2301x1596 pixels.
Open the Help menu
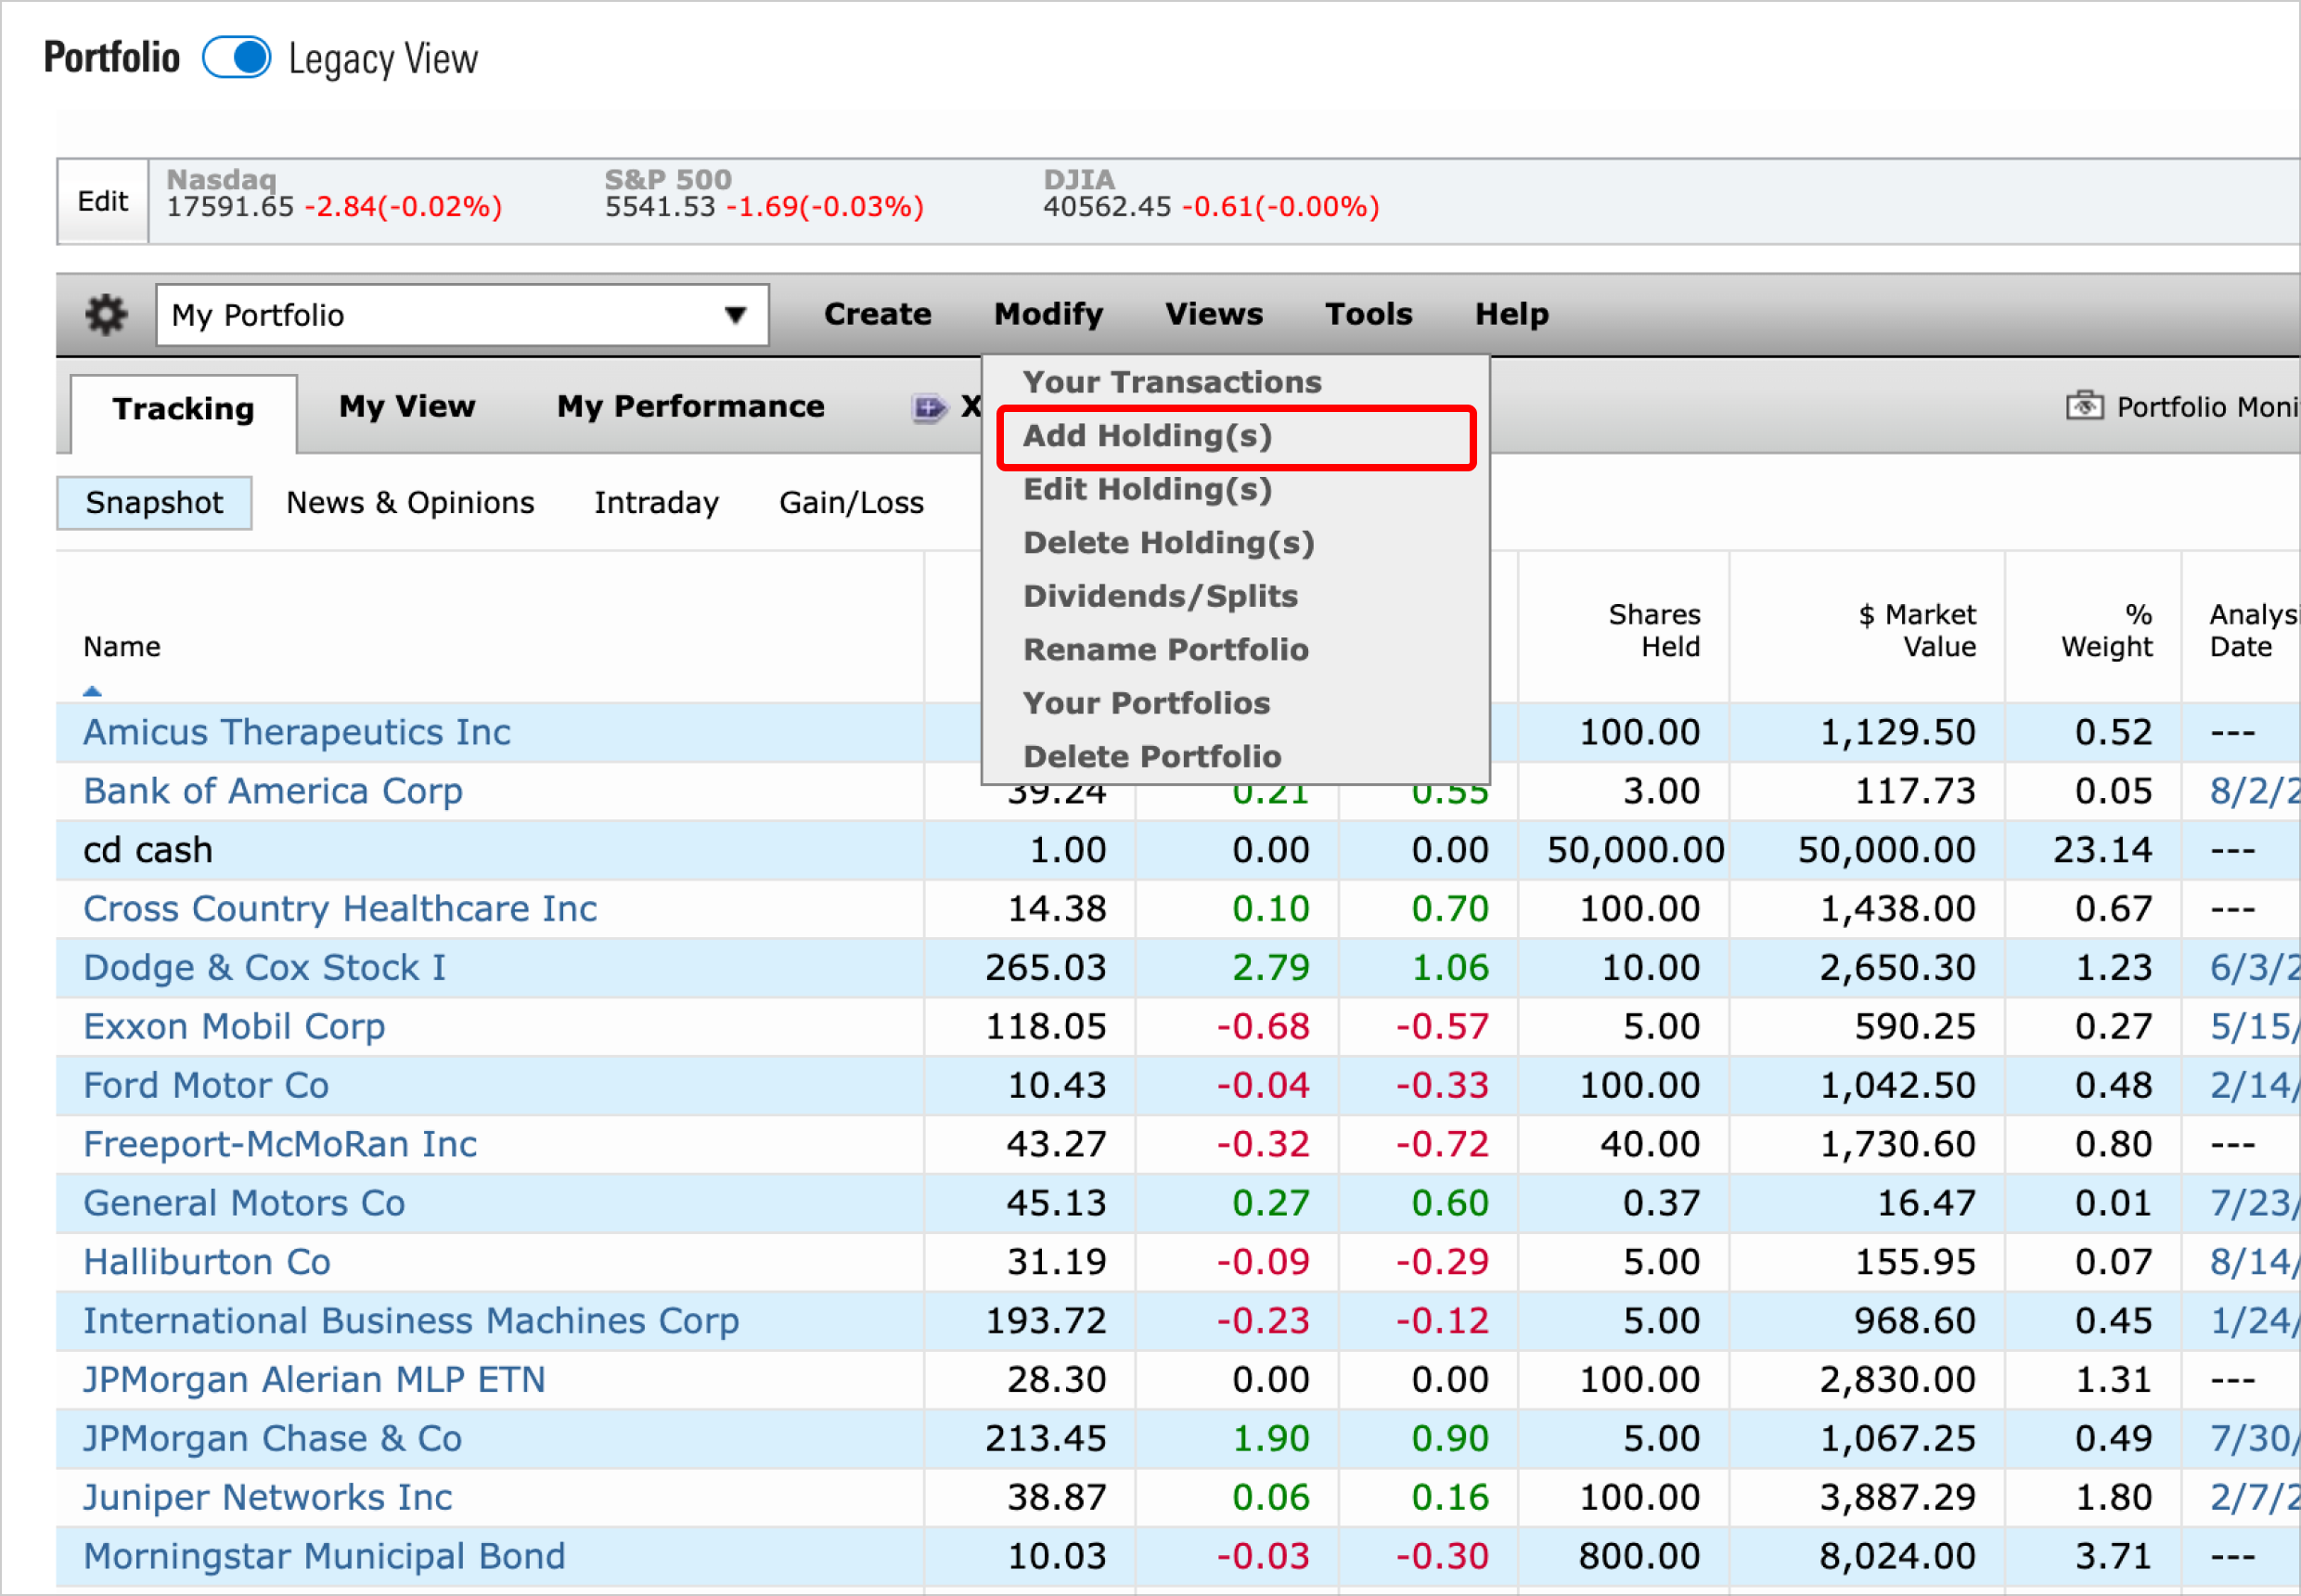[1511, 314]
